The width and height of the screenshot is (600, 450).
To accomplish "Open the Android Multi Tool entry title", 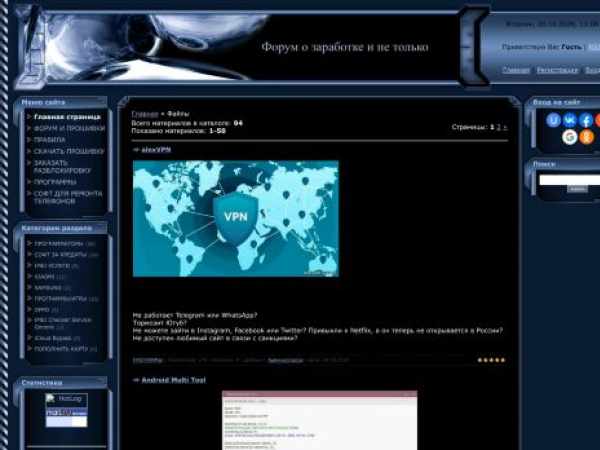I will click(173, 380).
